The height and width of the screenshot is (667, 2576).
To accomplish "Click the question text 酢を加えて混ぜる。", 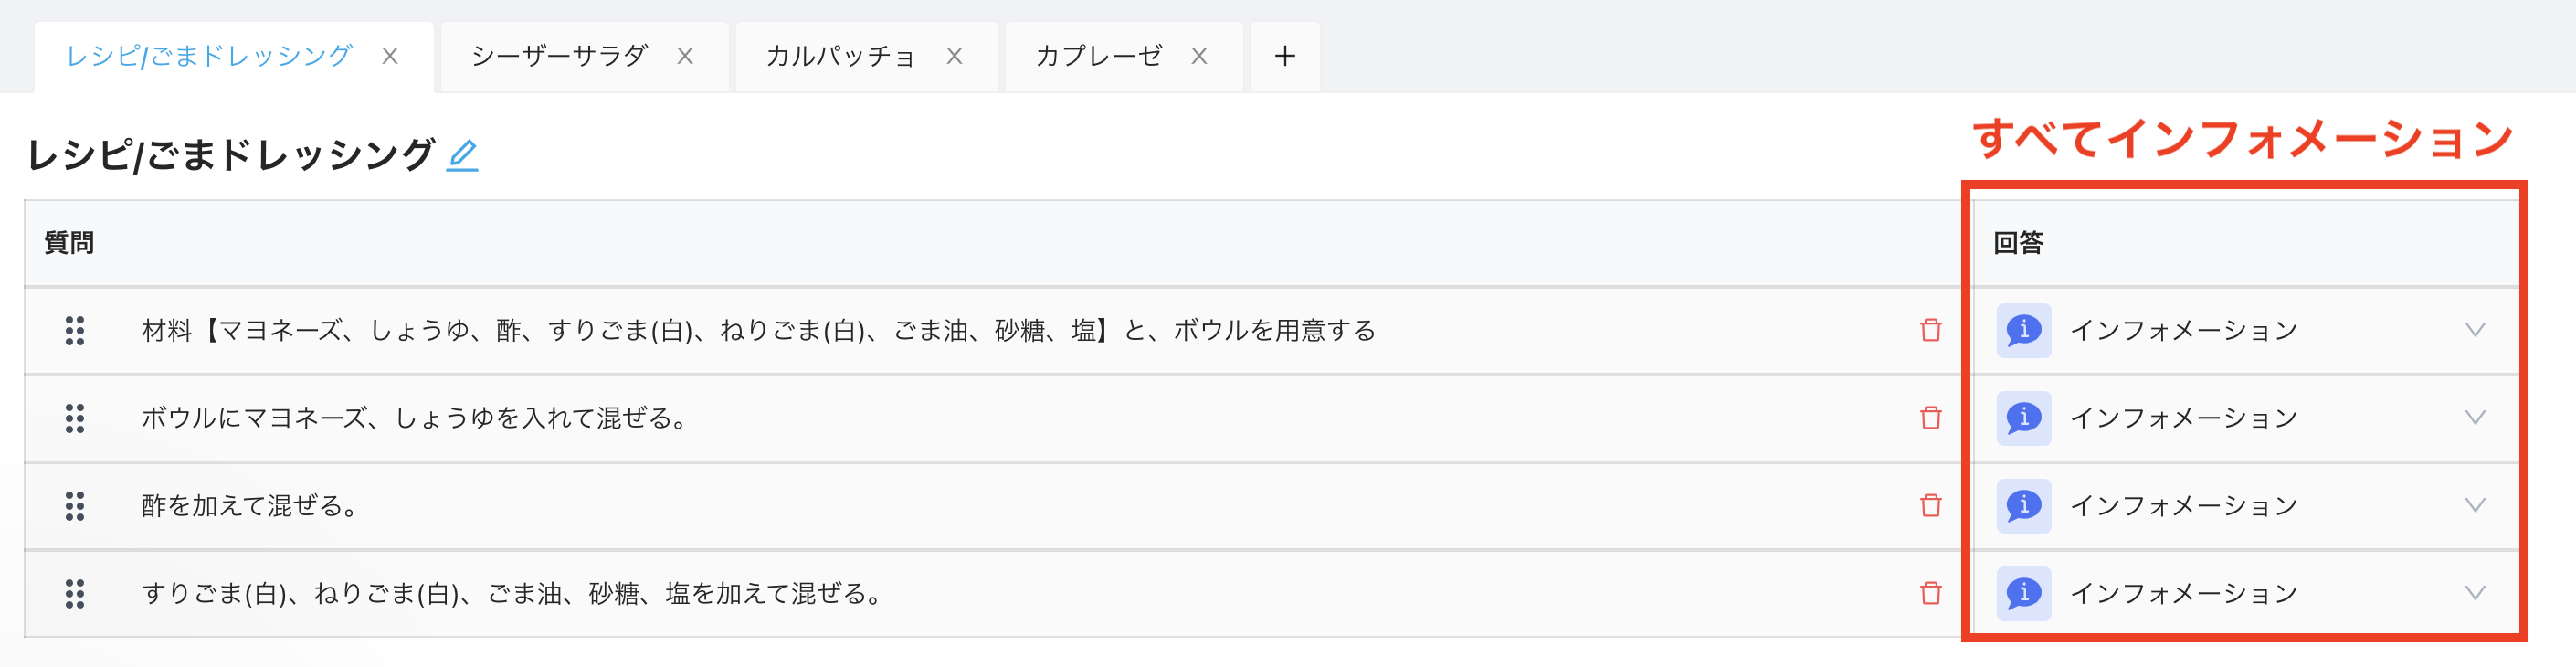I will (250, 506).
